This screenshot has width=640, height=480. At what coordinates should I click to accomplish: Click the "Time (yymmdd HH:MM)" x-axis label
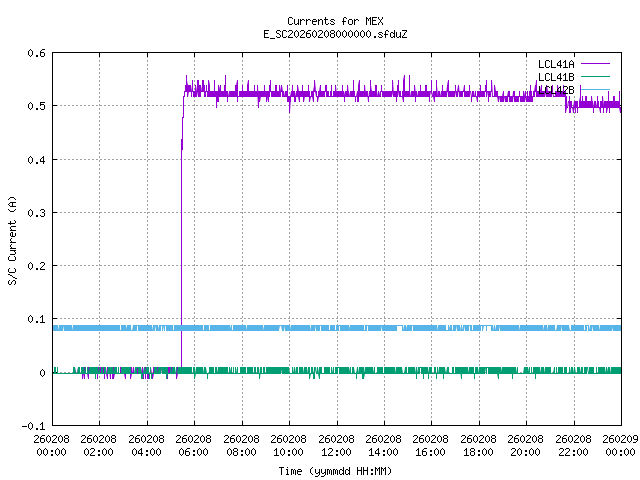pos(335,469)
